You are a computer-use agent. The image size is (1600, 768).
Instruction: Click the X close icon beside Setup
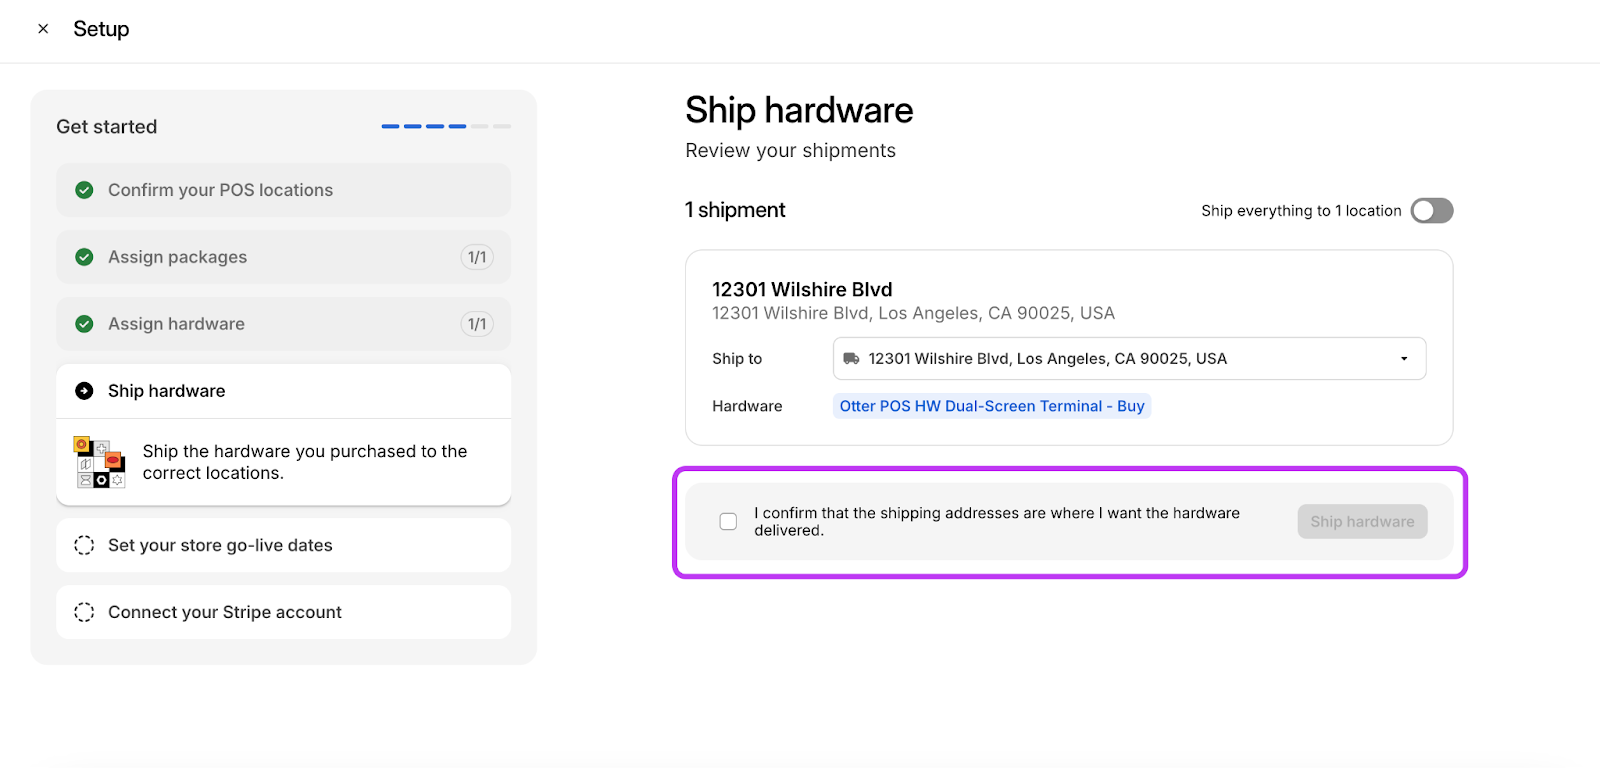43,29
